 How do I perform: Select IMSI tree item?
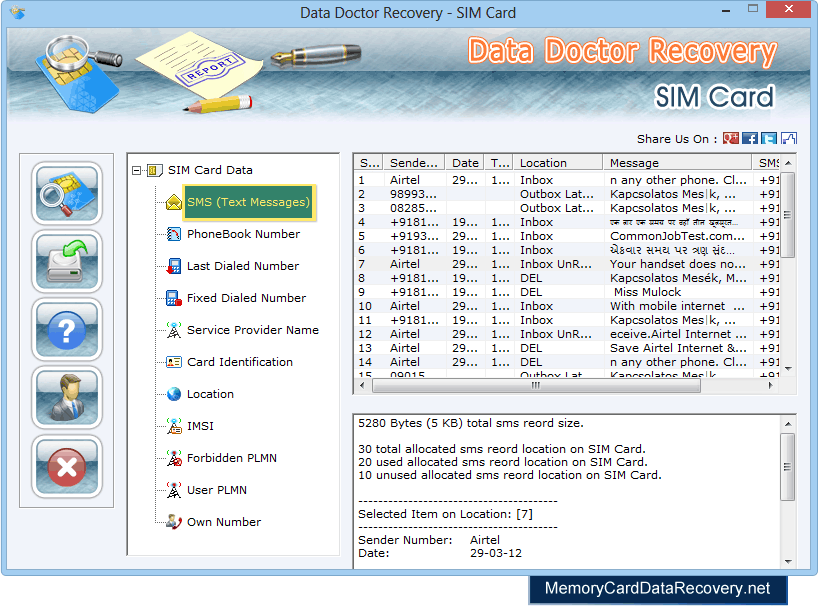coord(200,426)
